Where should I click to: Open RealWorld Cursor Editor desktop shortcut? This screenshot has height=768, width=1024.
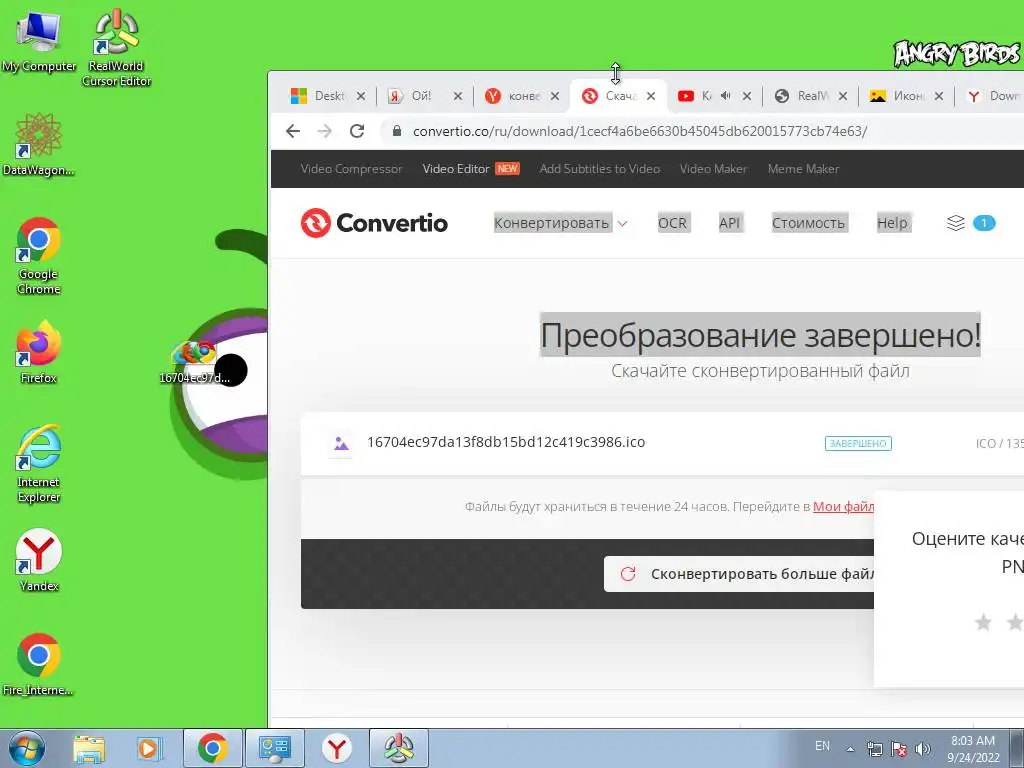(116, 47)
